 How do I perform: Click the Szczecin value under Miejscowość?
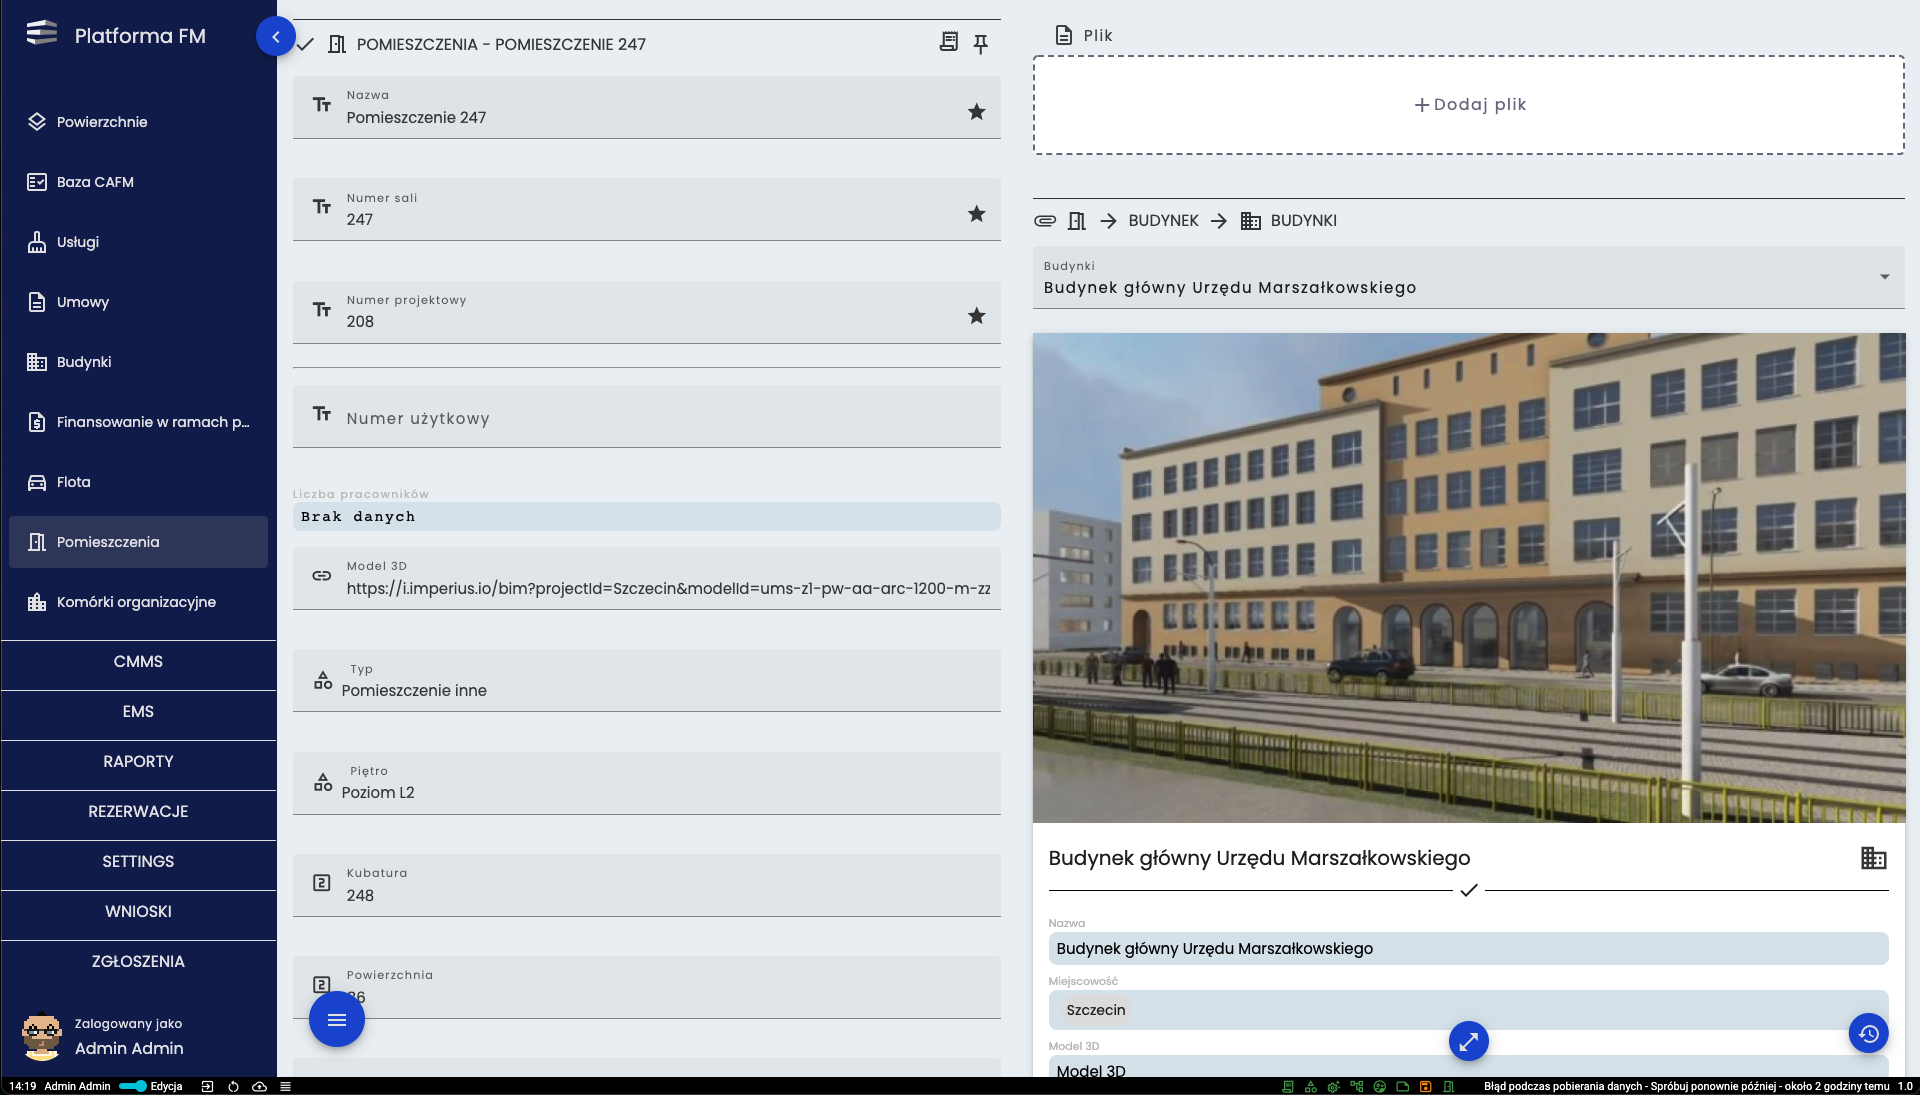(1095, 1010)
